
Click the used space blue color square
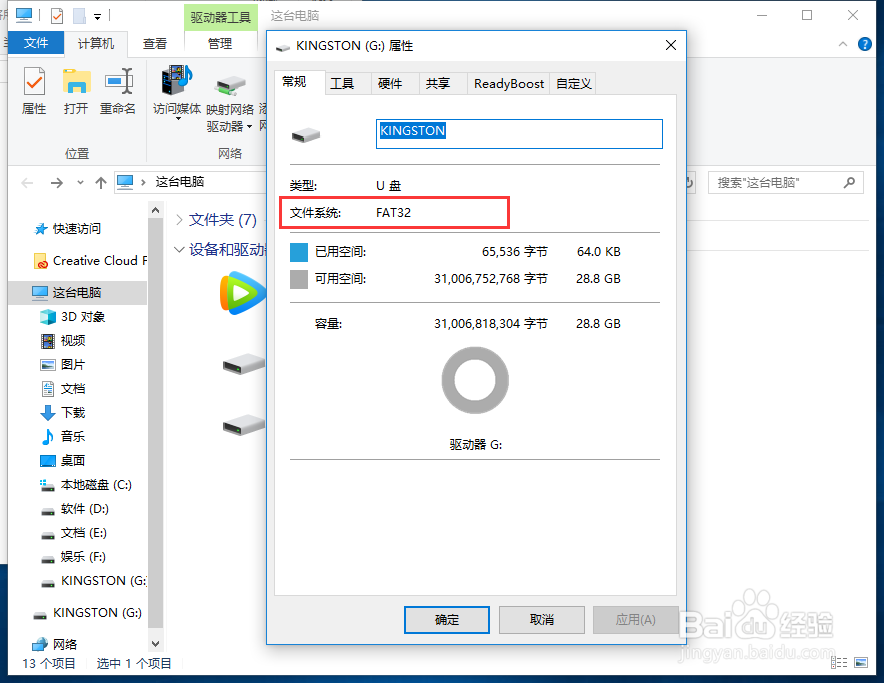pyautogui.click(x=299, y=252)
